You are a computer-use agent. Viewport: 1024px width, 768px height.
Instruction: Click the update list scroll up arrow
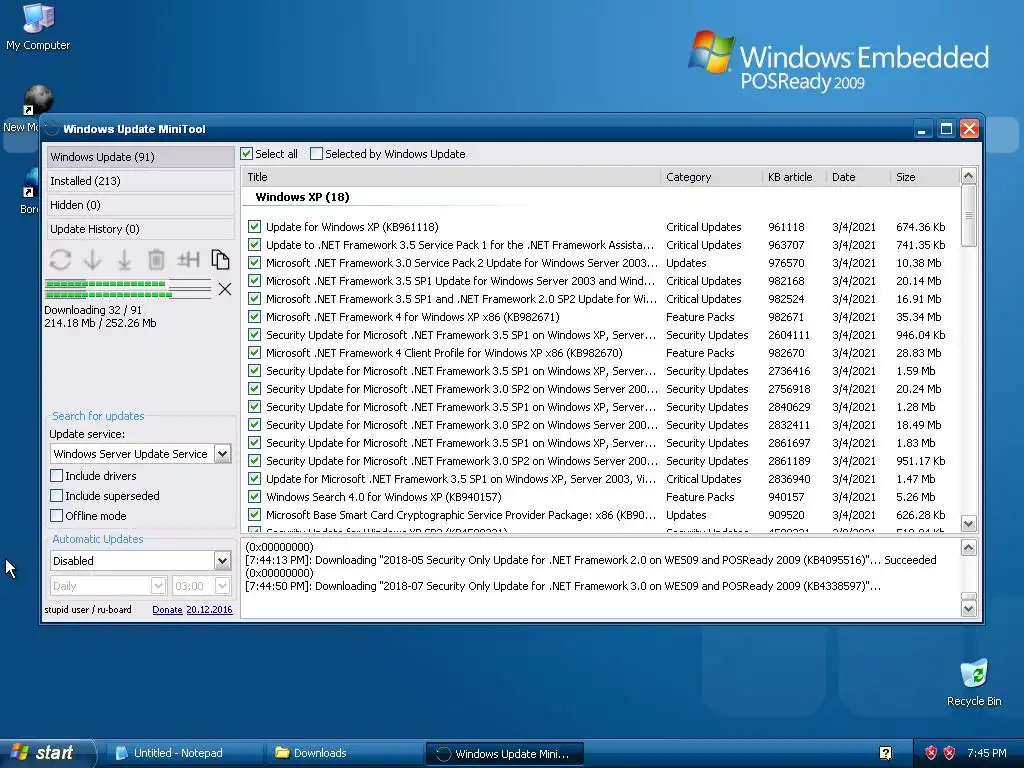968,176
